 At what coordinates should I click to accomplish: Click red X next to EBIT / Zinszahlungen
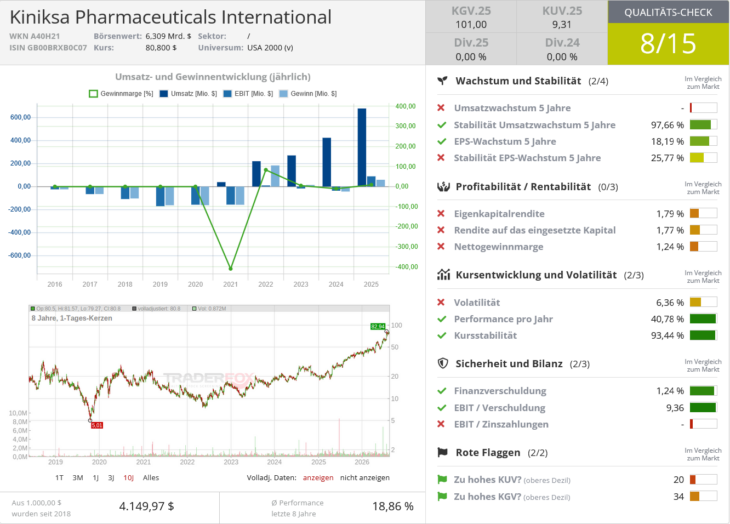coord(441,424)
